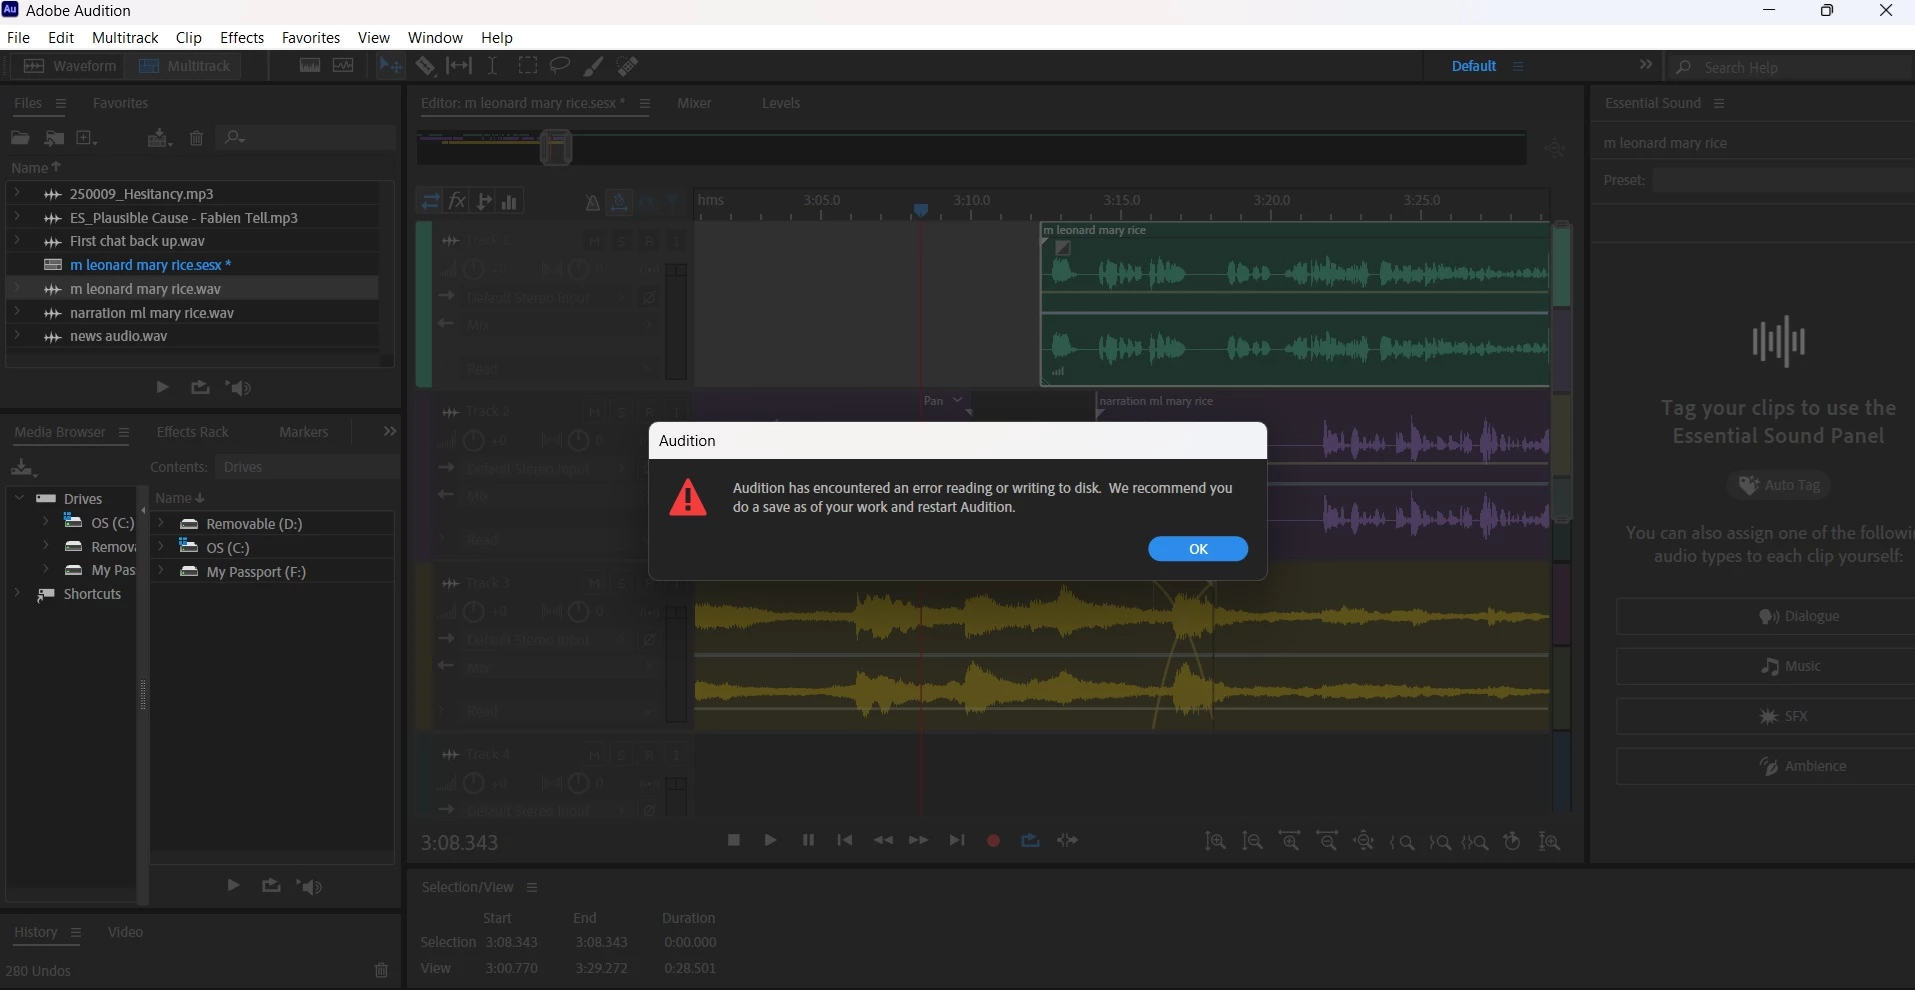
Task: Click the Import File icon
Action: tap(54, 138)
